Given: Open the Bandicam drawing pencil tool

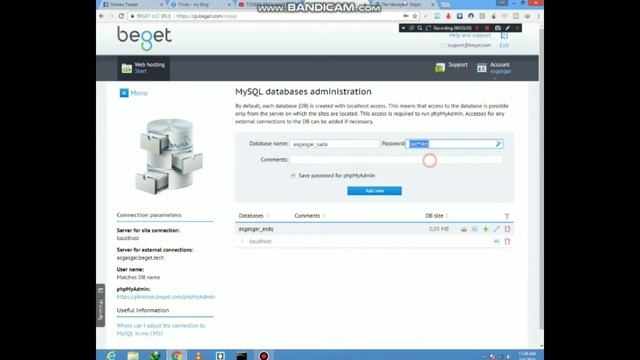Looking at the screenshot, I should (507, 28).
